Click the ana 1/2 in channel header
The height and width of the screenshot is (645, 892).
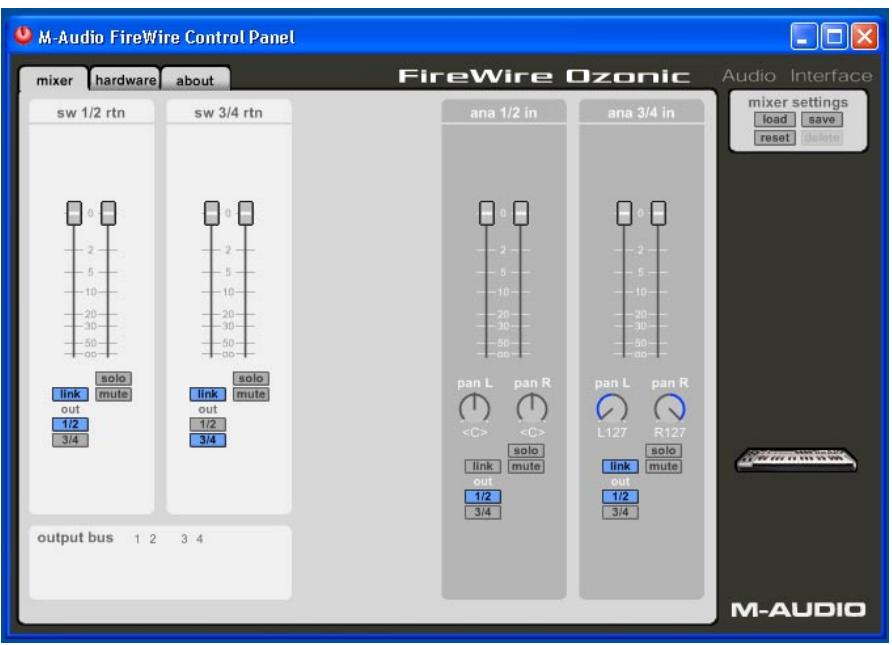pos(503,112)
